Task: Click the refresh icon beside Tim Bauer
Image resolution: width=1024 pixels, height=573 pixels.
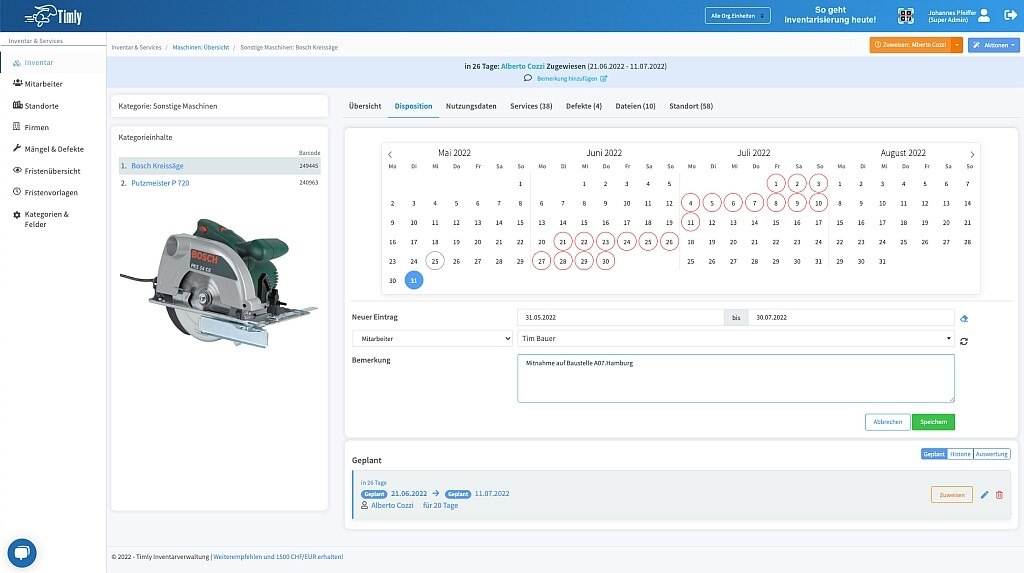Action: [x=964, y=341]
